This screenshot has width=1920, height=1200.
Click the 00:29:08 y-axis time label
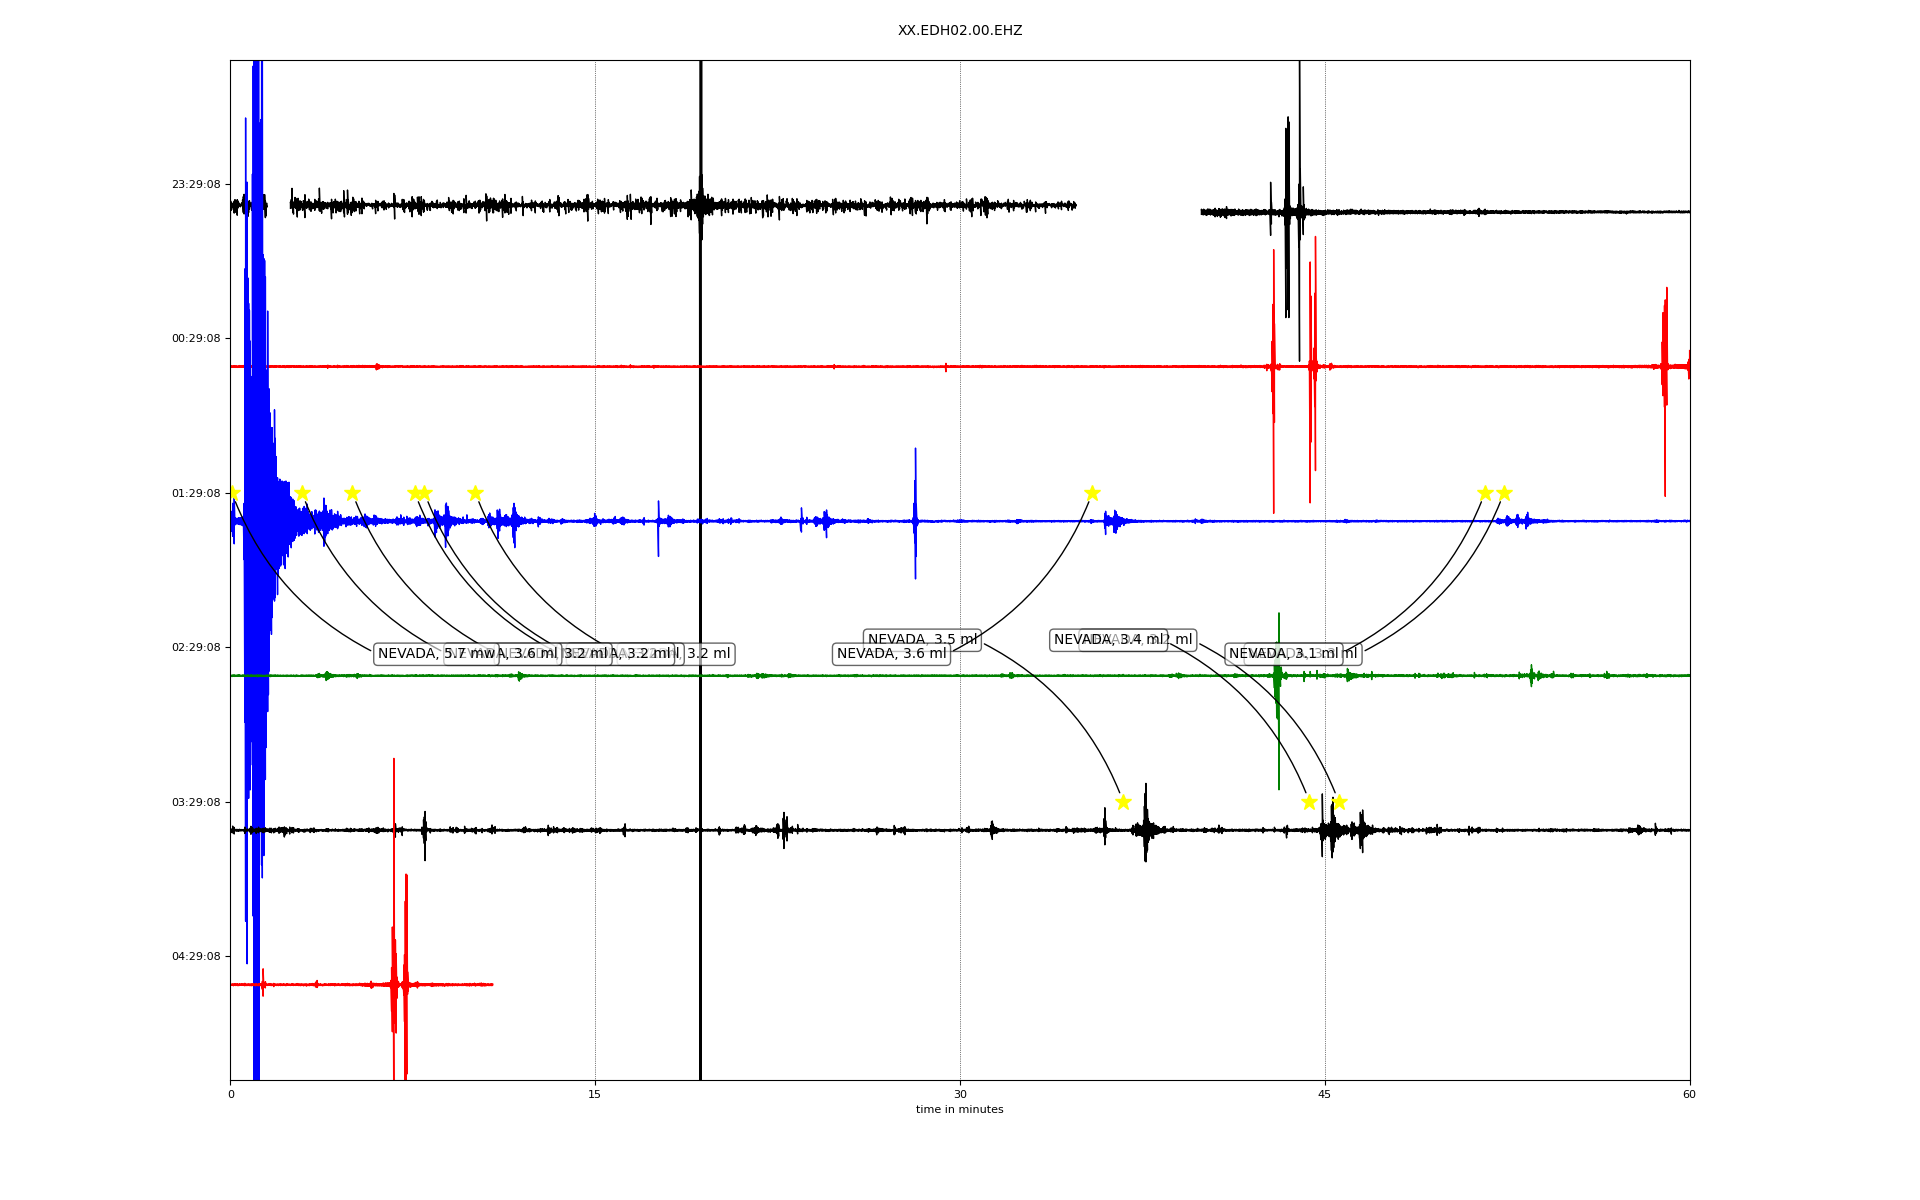click(x=195, y=338)
